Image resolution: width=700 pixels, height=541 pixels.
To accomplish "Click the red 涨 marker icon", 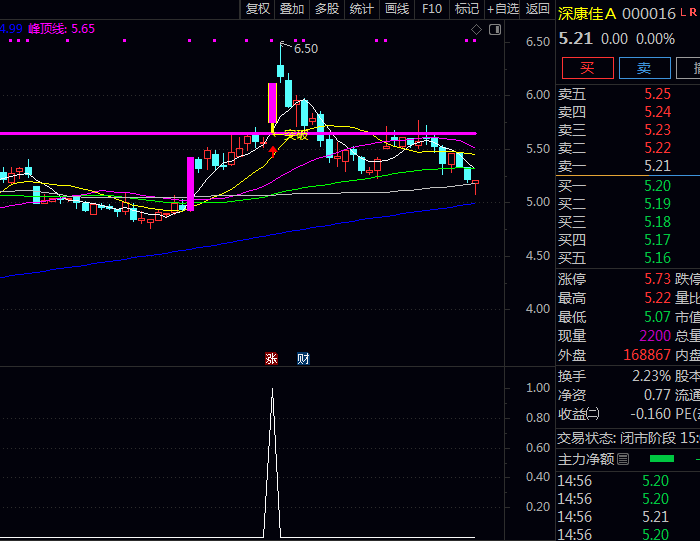I will point(271,358).
